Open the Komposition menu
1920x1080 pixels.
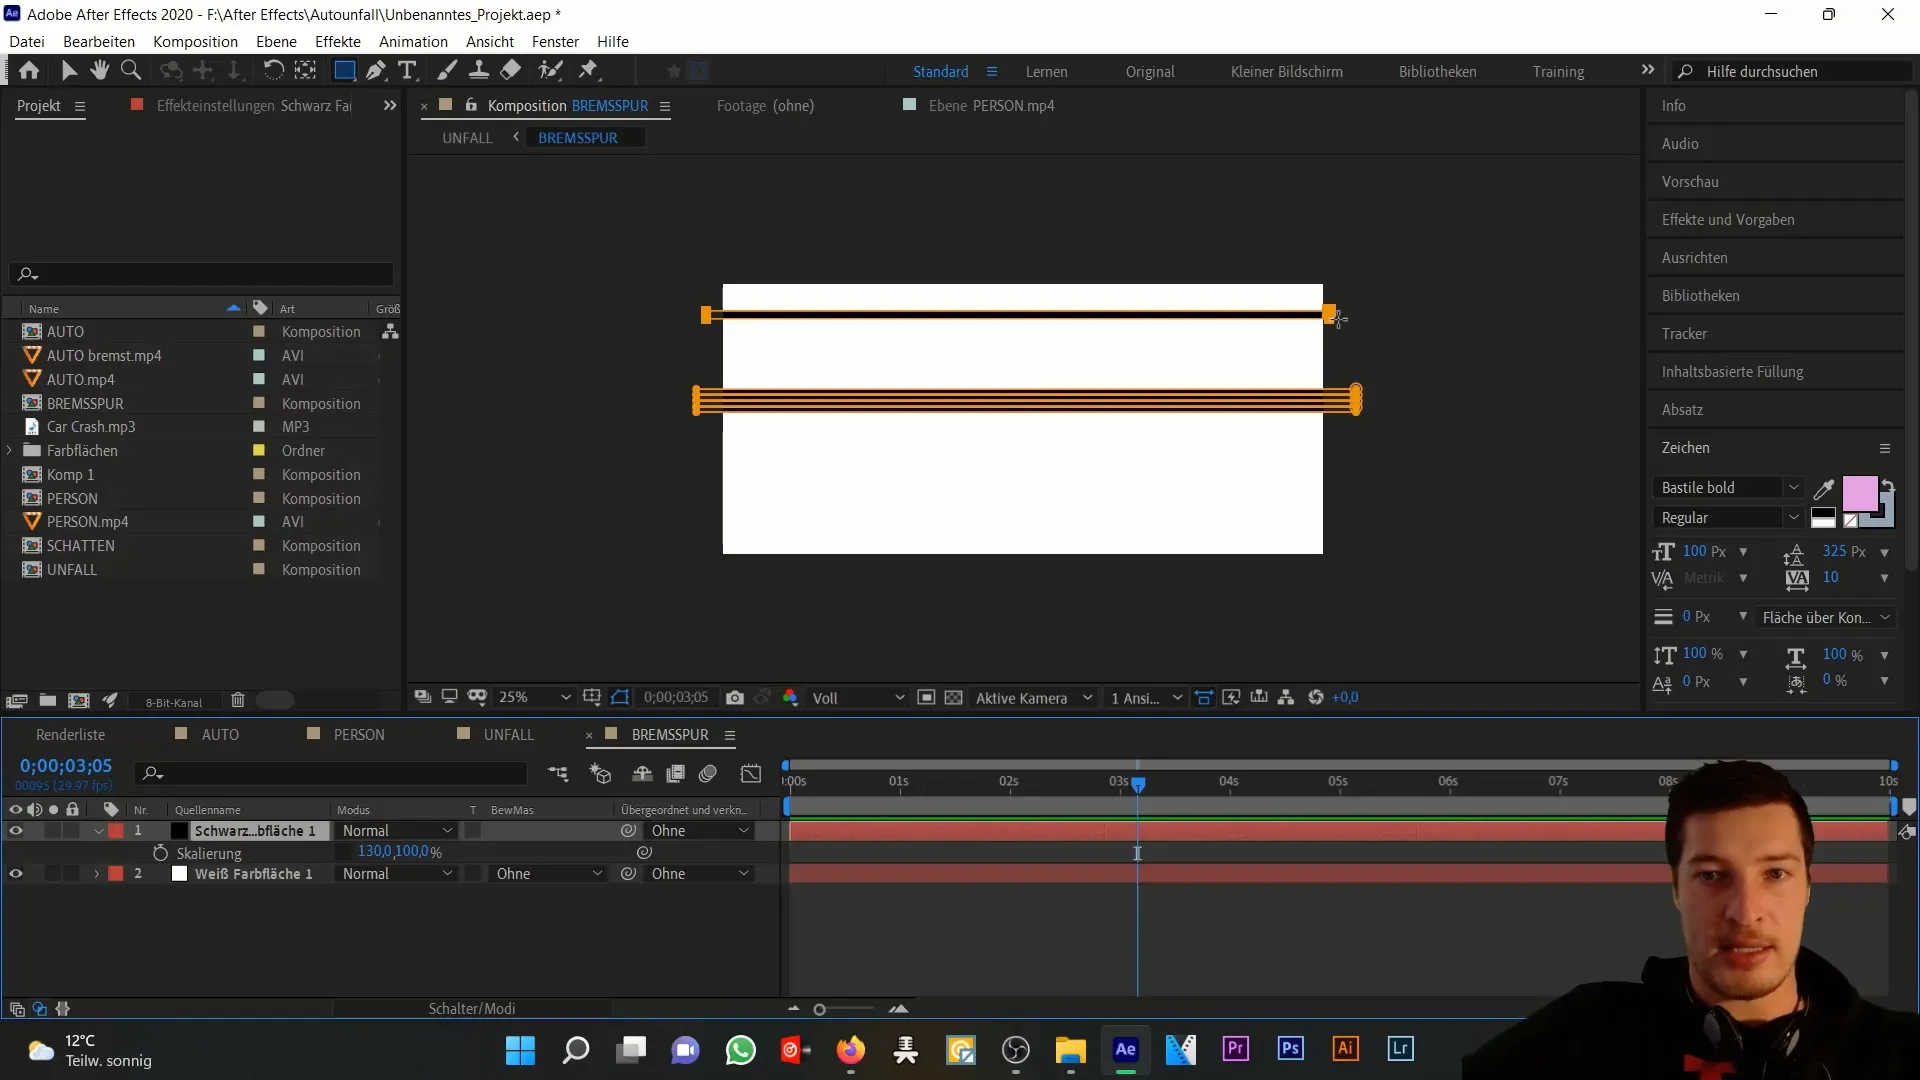pyautogui.click(x=195, y=41)
